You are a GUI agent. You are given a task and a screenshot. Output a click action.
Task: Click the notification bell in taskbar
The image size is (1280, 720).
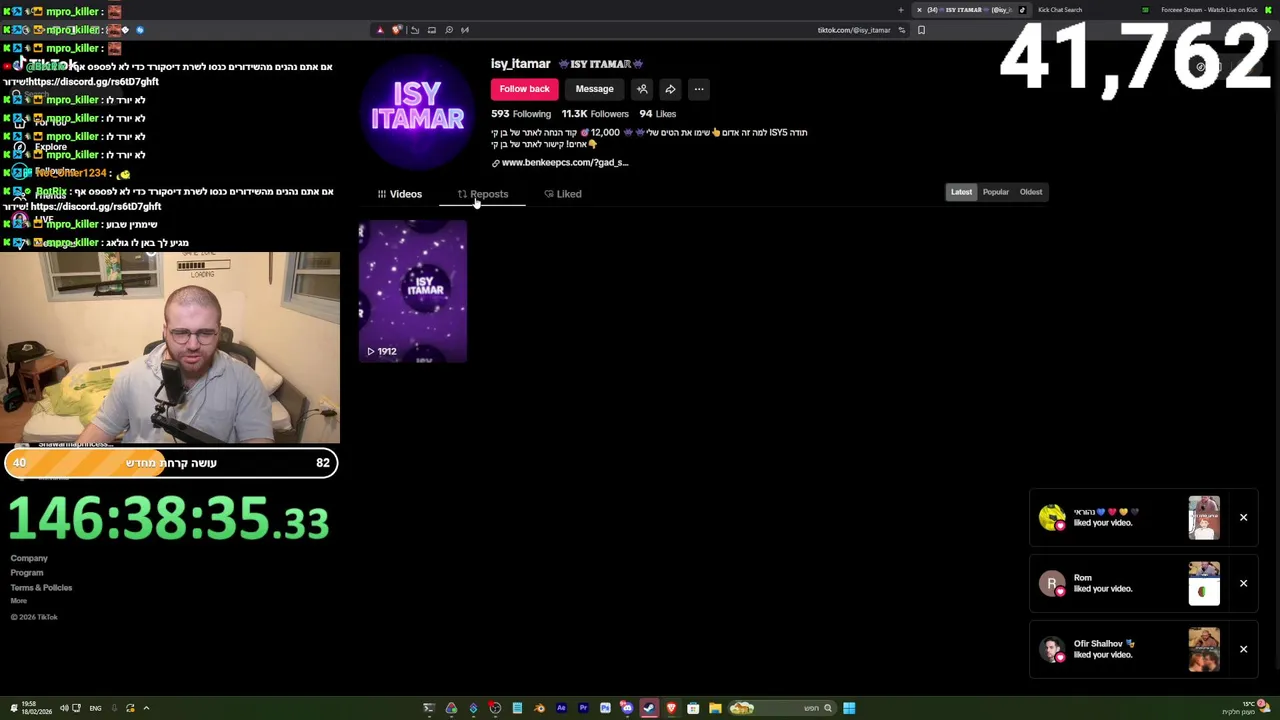[x=14, y=708]
